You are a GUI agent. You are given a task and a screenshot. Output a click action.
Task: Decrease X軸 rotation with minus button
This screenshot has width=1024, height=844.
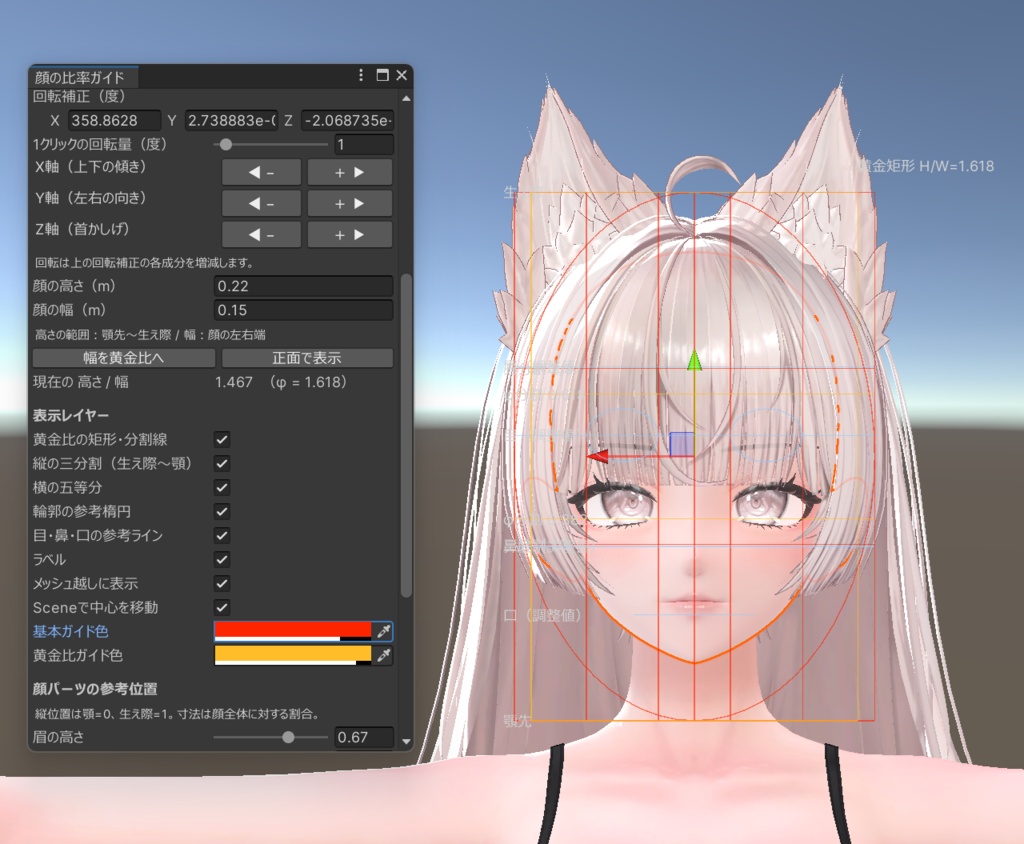[x=261, y=172]
